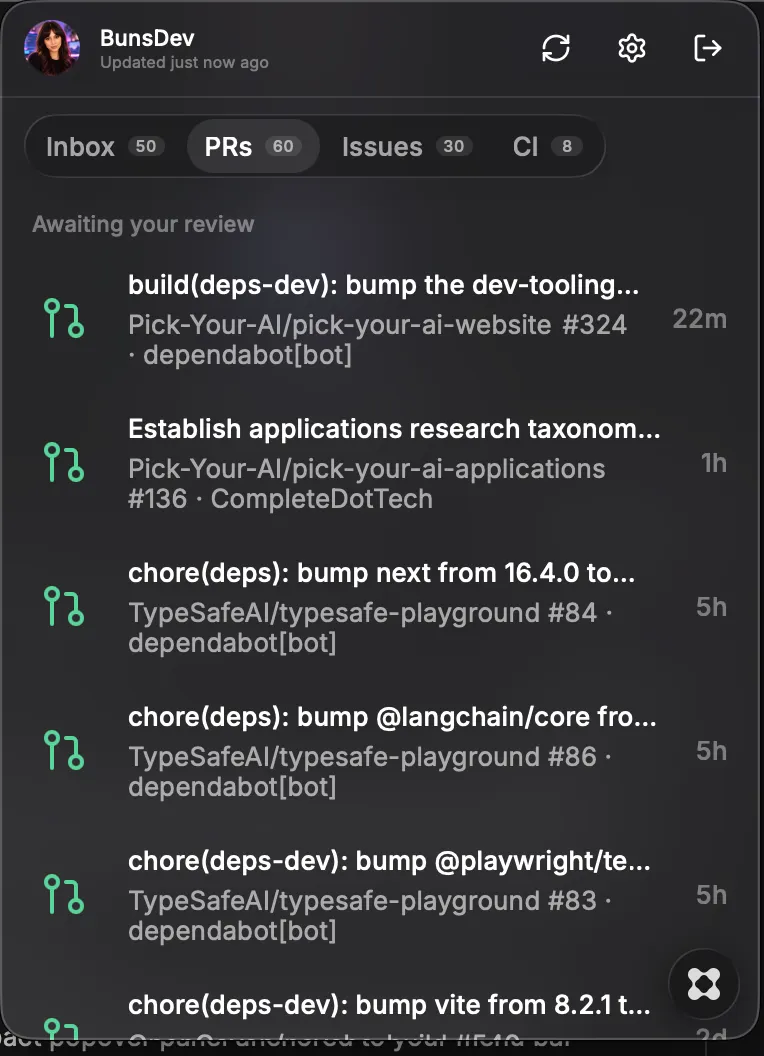Open PR 'chore(deps-dev): bump vite from 8.2.1'
The image size is (764, 1056).
point(389,1005)
